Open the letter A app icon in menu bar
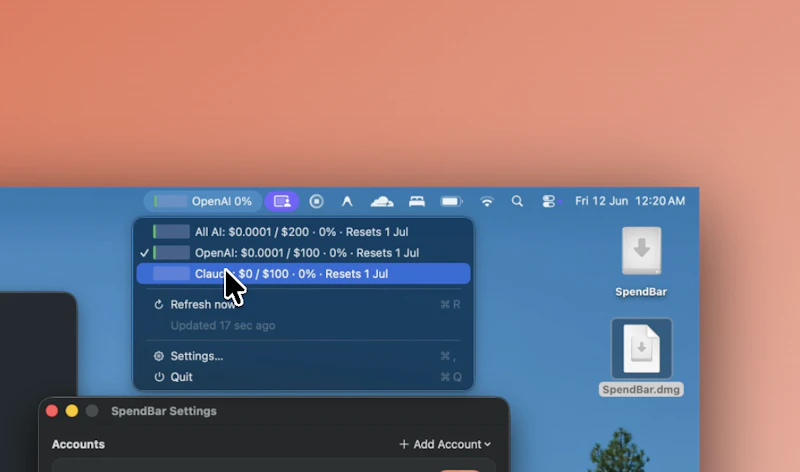800x472 pixels. coord(347,202)
